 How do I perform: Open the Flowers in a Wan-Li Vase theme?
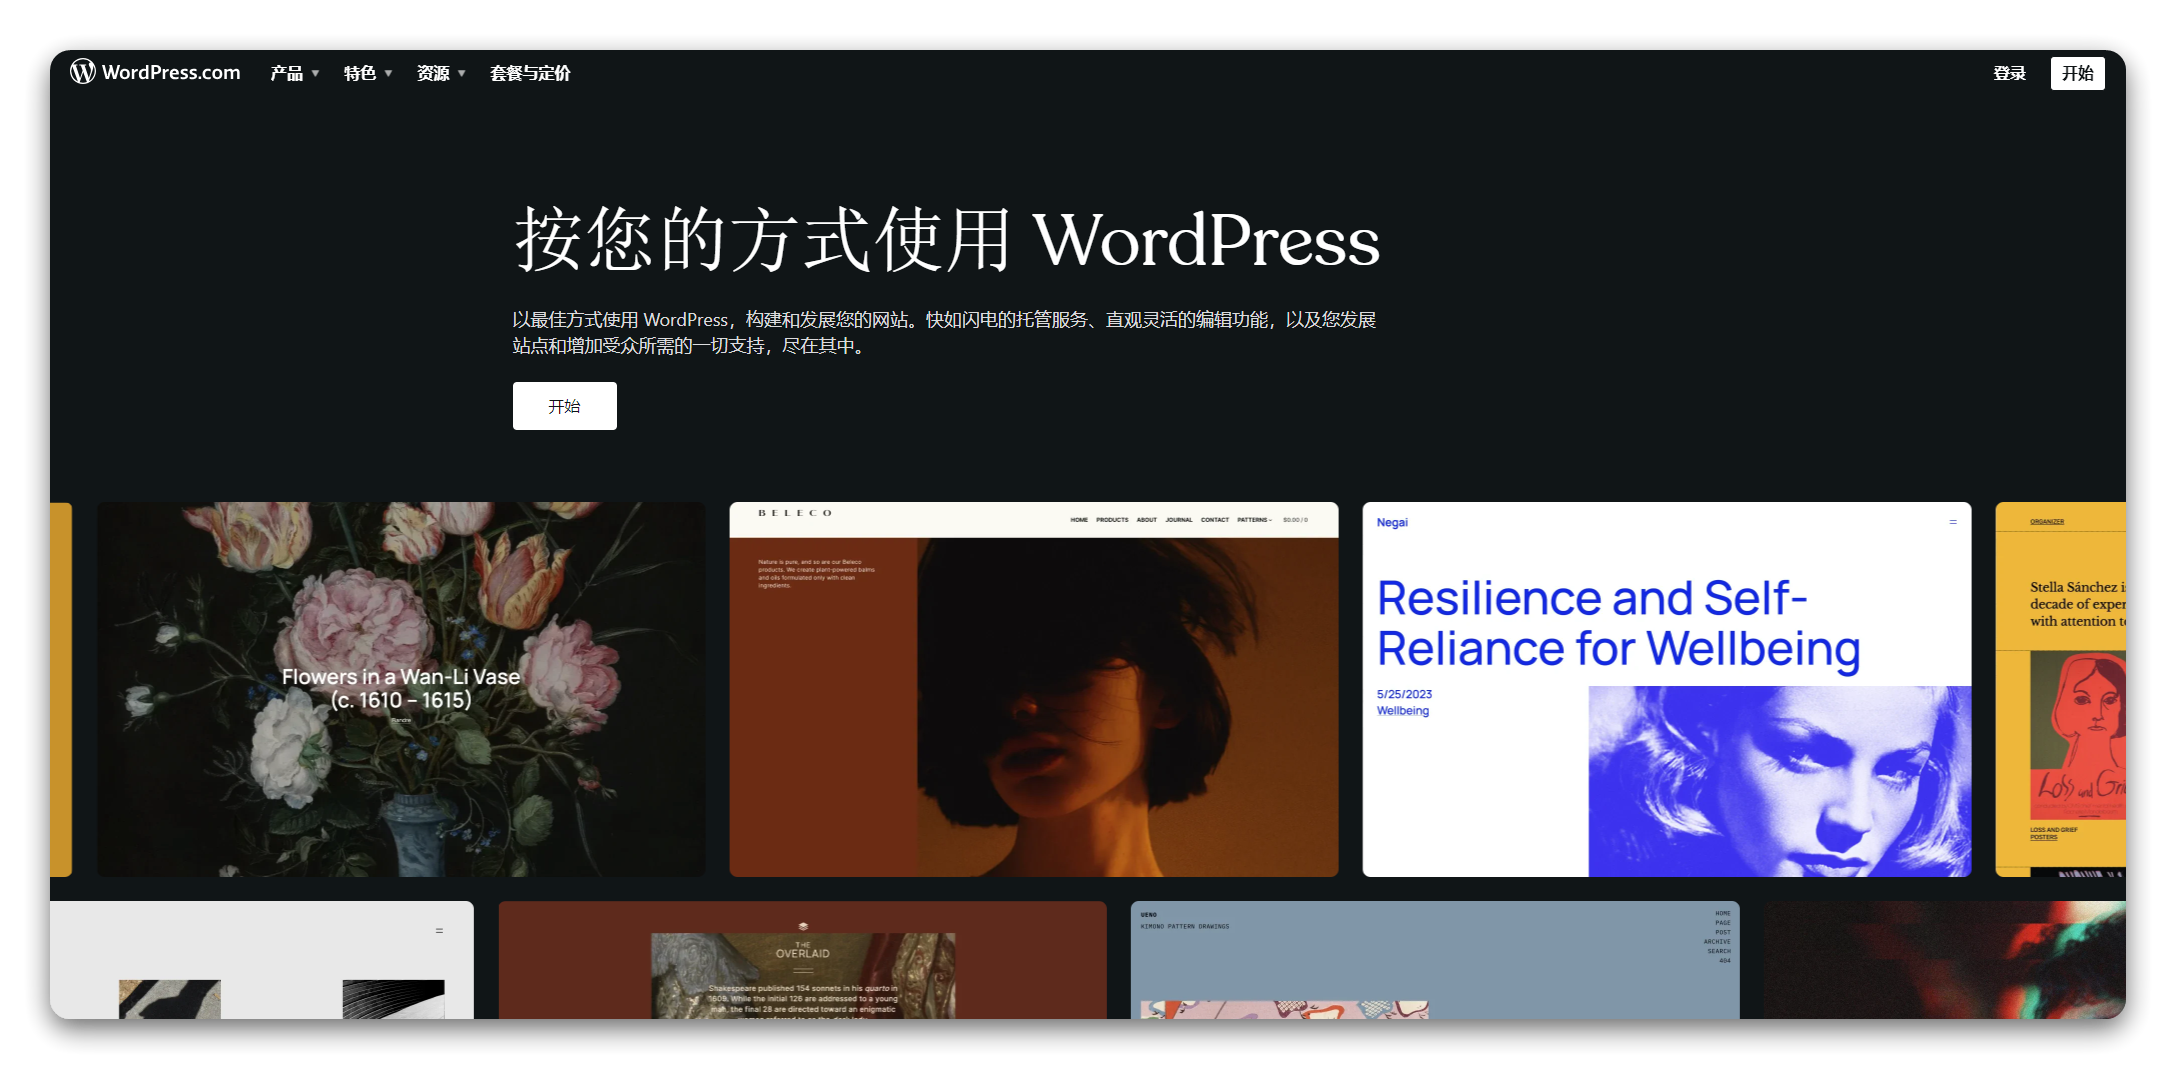pyautogui.click(x=401, y=689)
